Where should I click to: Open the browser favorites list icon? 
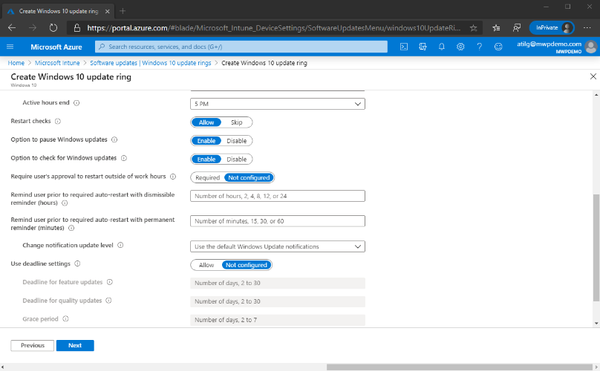click(496, 28)
